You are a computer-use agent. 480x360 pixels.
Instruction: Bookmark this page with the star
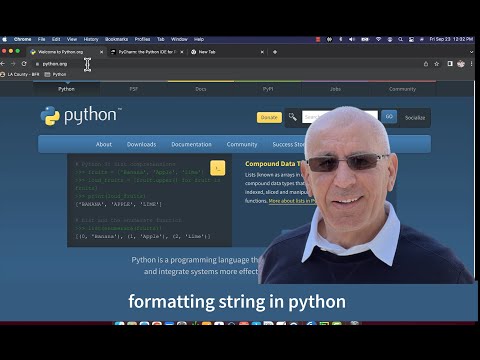(x=437, y=64)
